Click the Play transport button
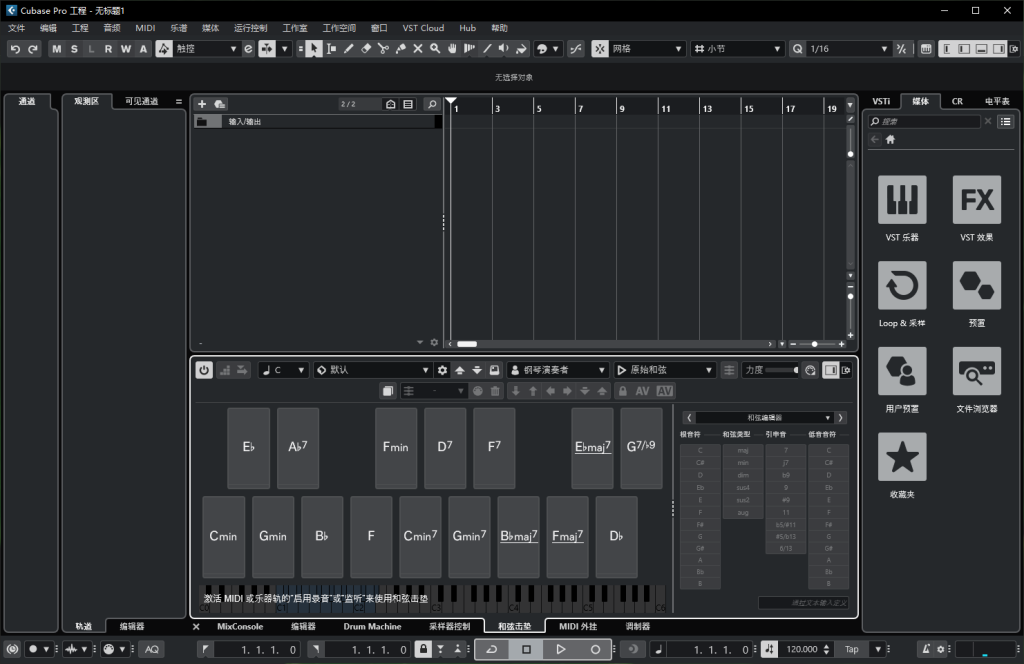The width and height of the screenshot is (1024, 664). coord(560,649)
